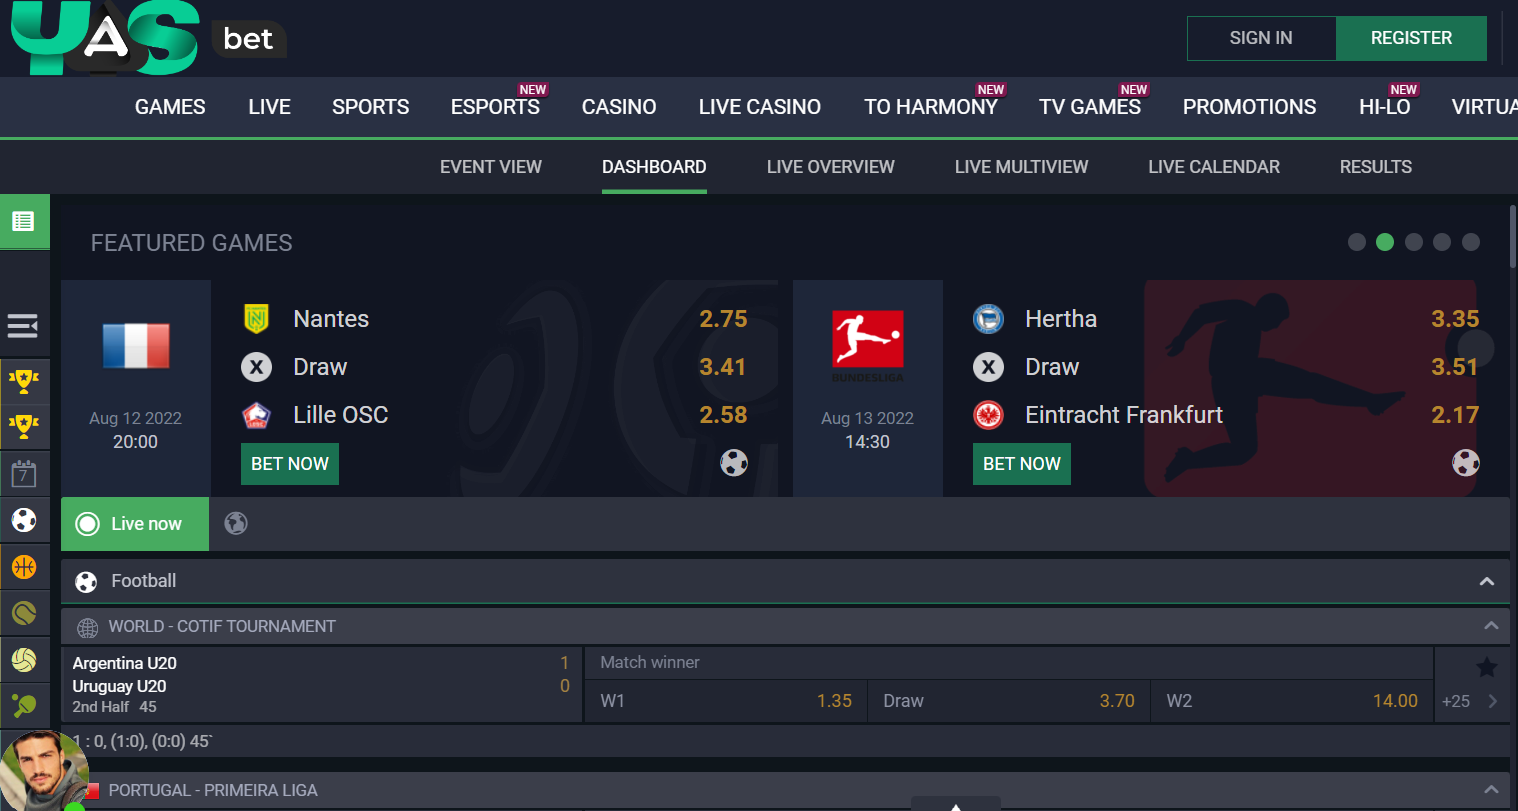Collapse the Portugal - Primeira Liga league
Viewport: 1518px width, 811px height.
(x=1491, y=790)
